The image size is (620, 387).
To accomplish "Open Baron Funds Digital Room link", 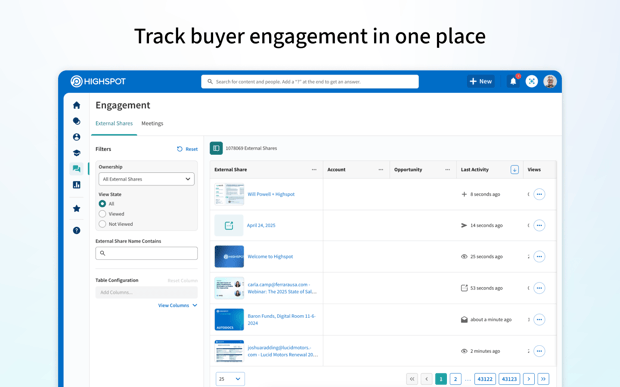I will 282,319.
